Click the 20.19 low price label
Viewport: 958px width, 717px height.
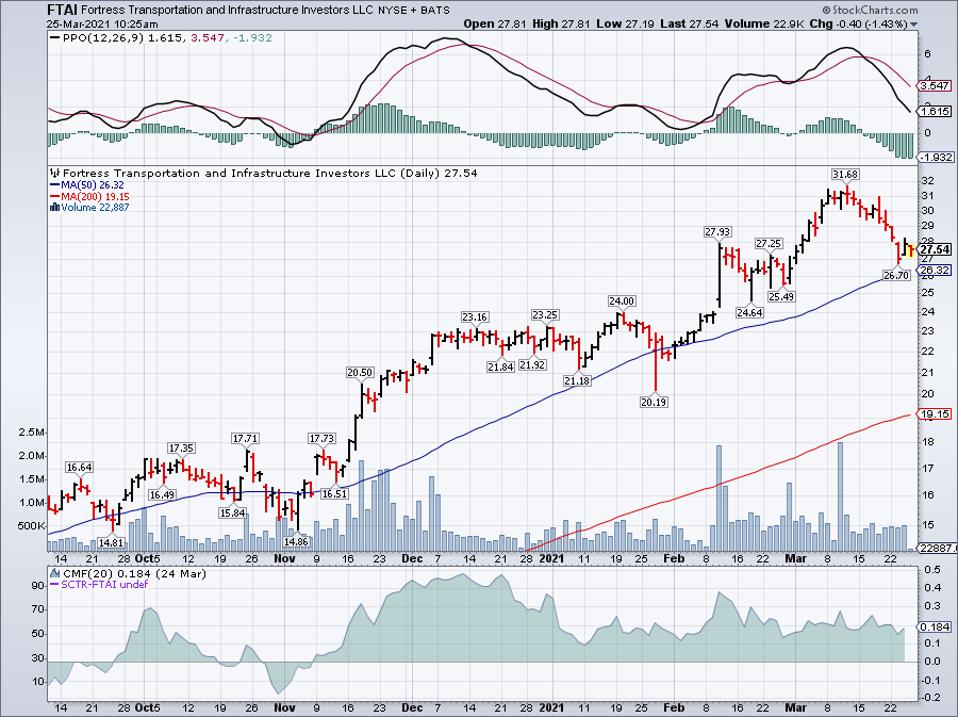point(653,402)
